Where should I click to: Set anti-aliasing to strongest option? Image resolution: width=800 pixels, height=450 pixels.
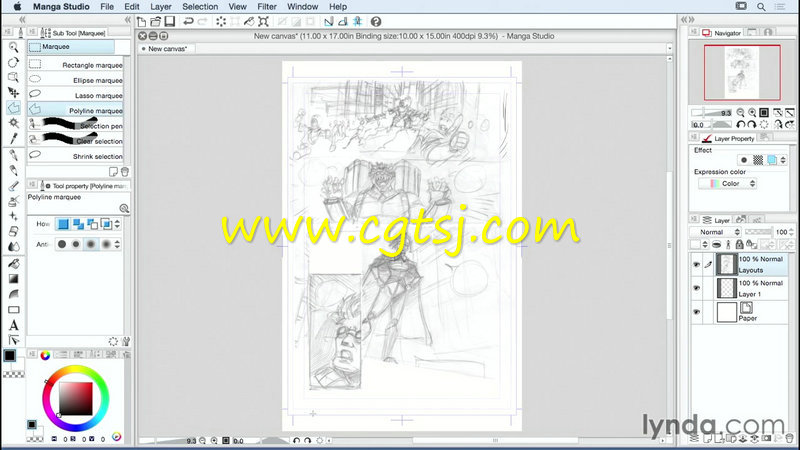(x=106, y=244)
